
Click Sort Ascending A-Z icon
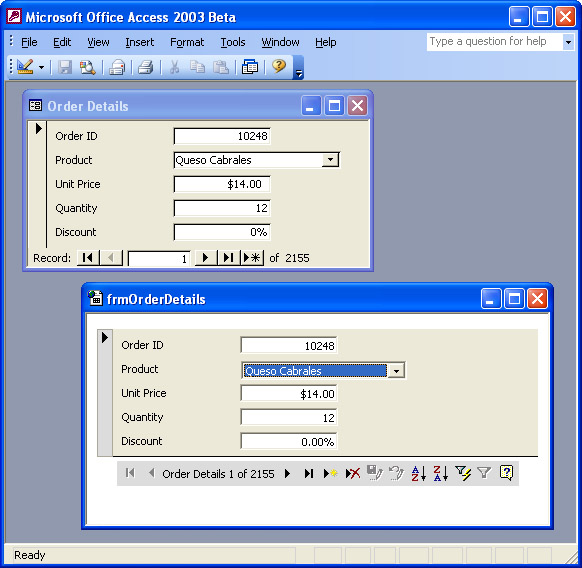click(418, 473)
